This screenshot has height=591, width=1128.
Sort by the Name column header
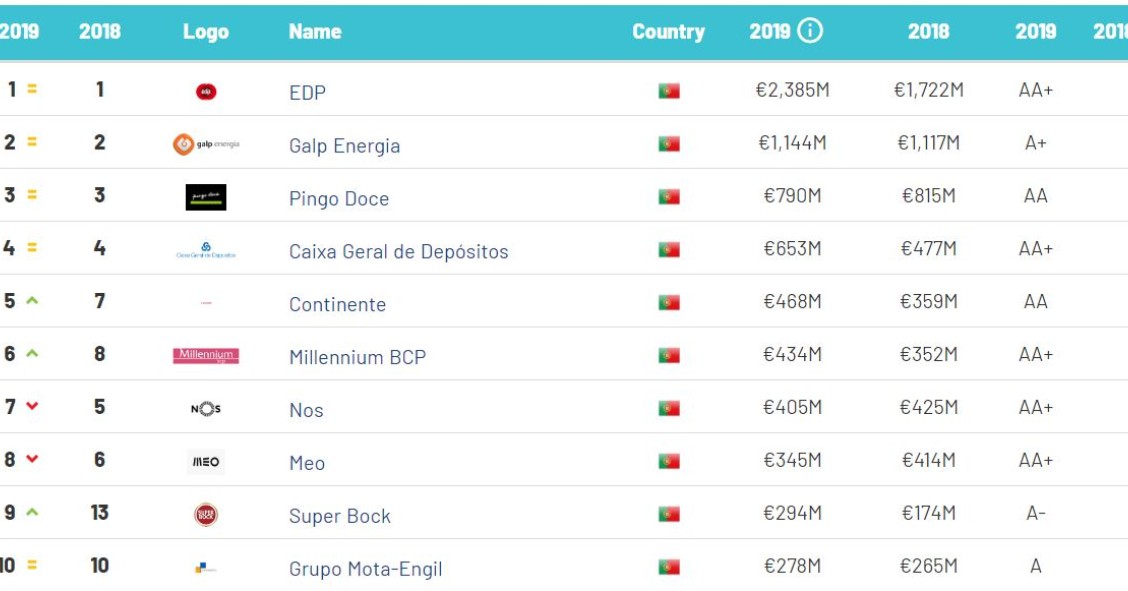pos(315,31)
